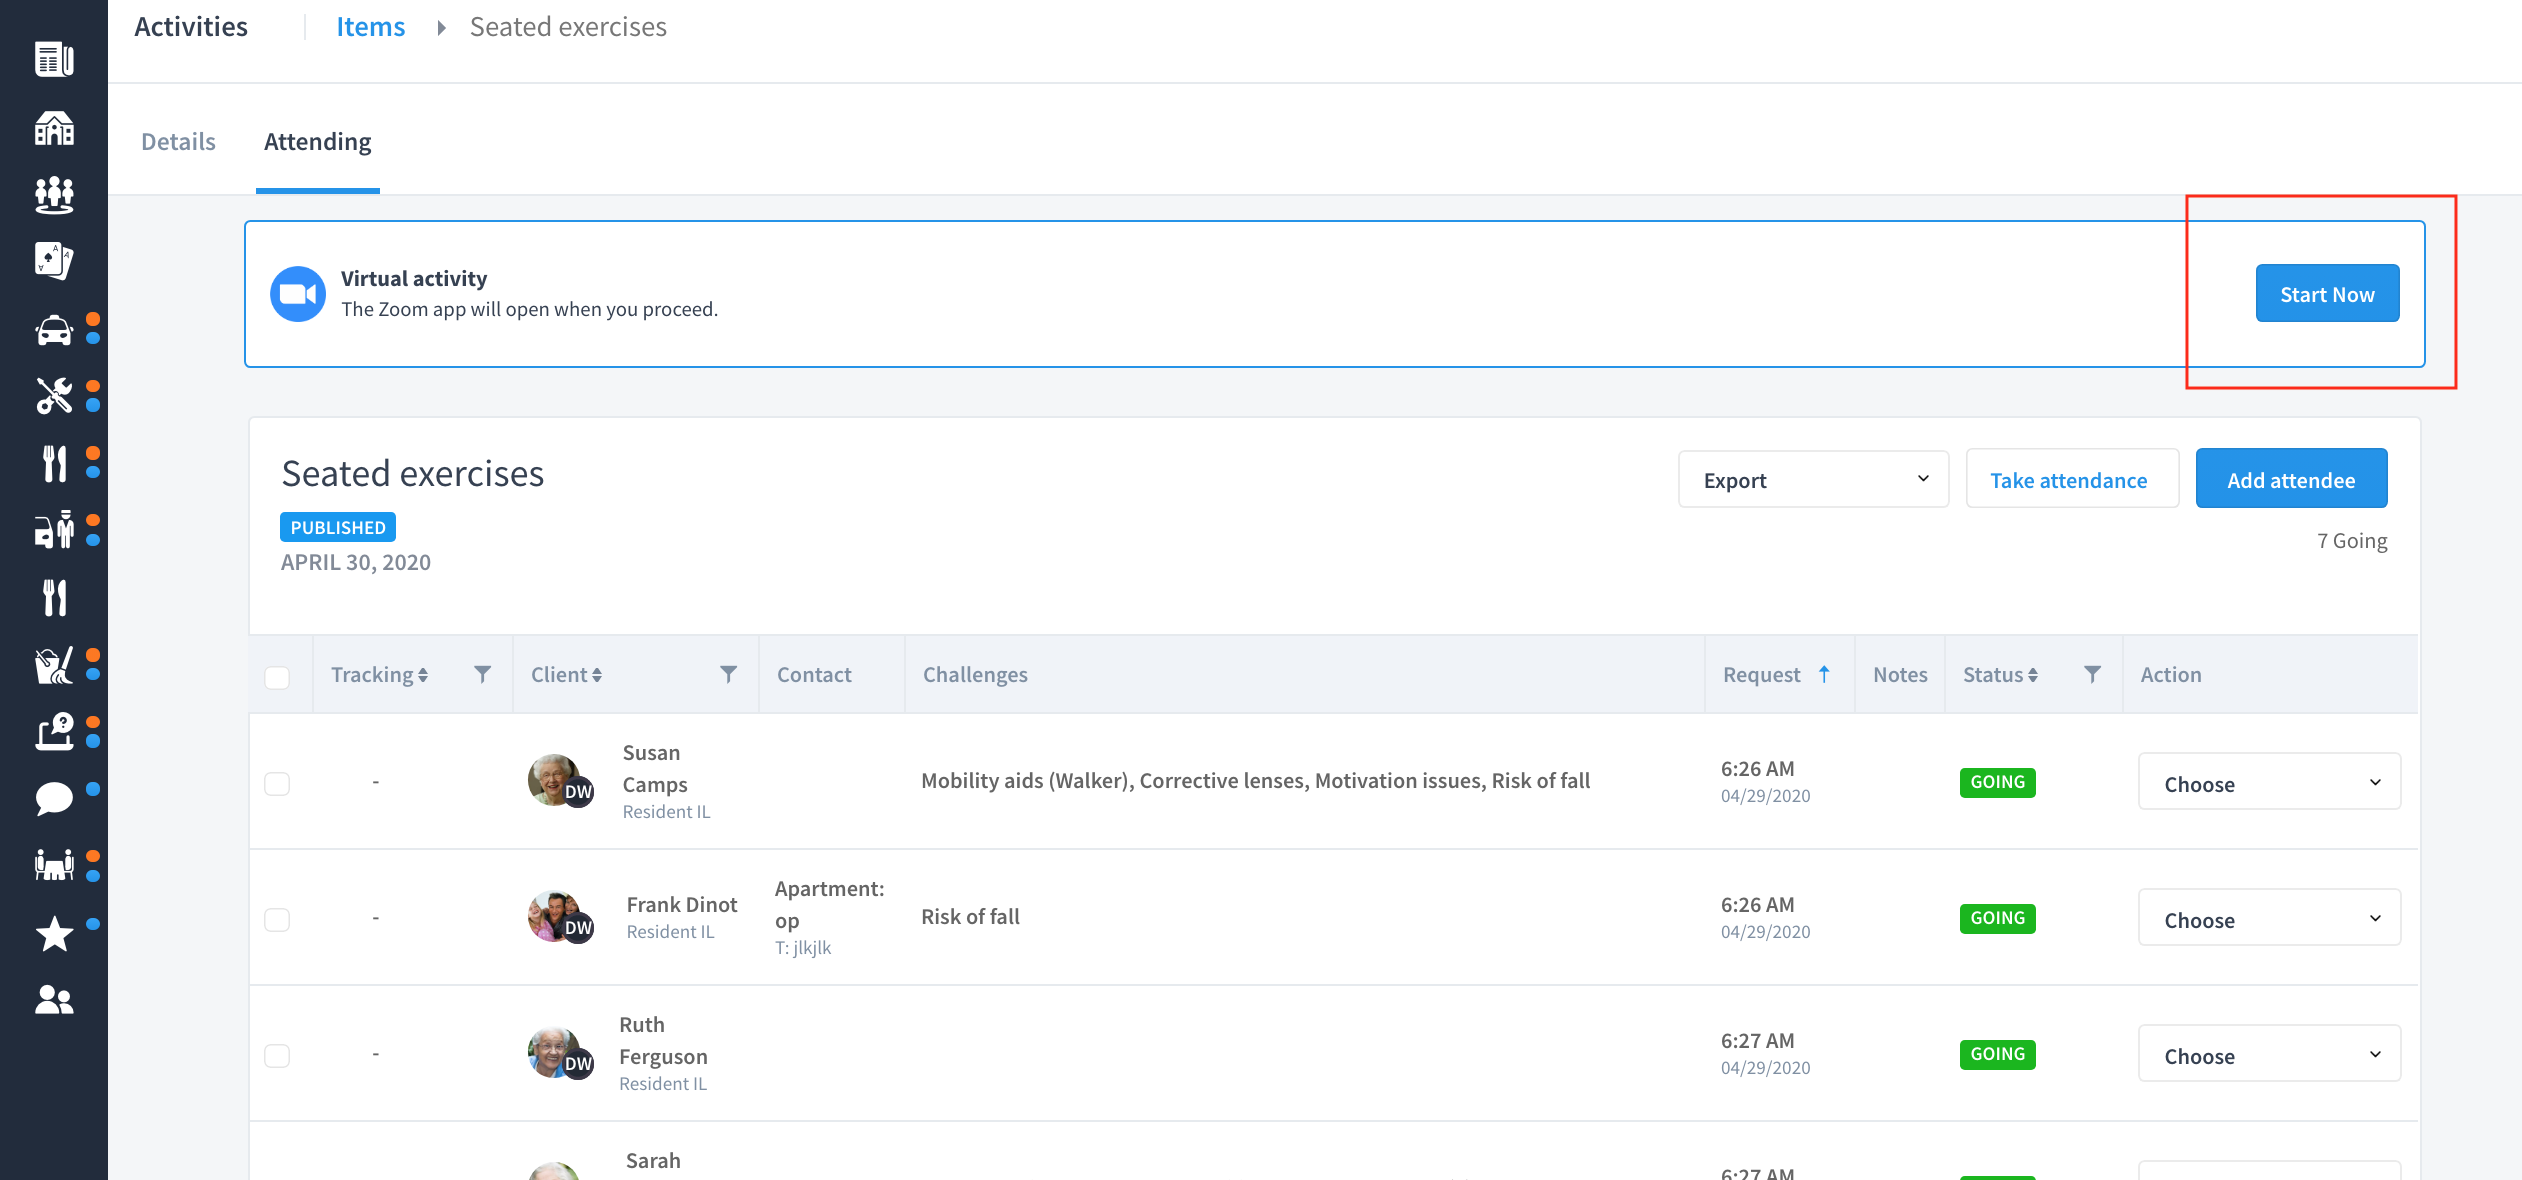Open the laptop help question icon
Image resolution: width=2522 pixels, height=1180 pixels.
(54, 731)
